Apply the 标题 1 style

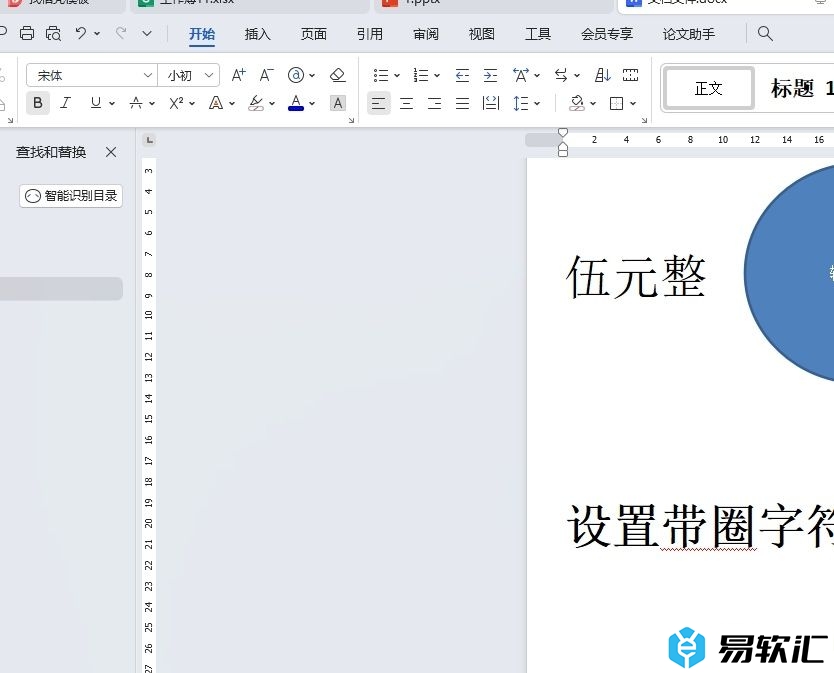(802, 88)
